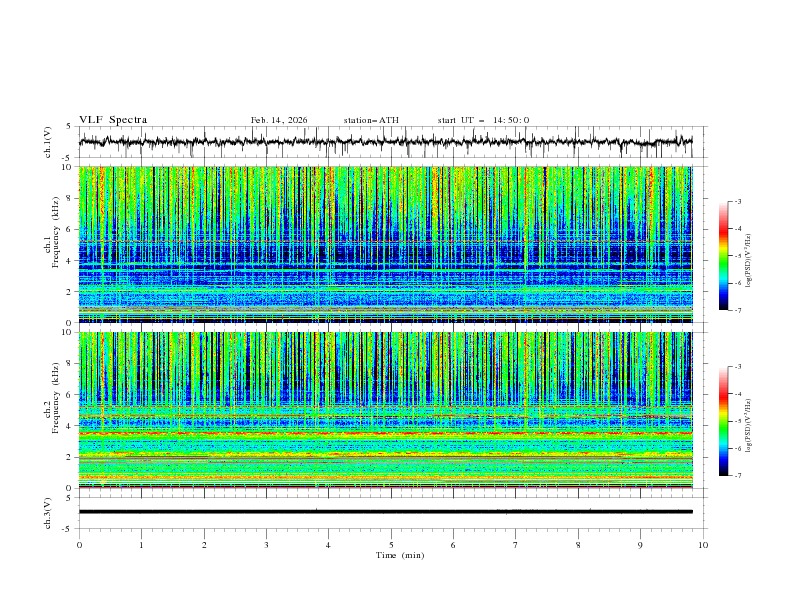Click the time axis tick label '2'
The height and width of the screenshot is (612, 792).
[204, 545]
